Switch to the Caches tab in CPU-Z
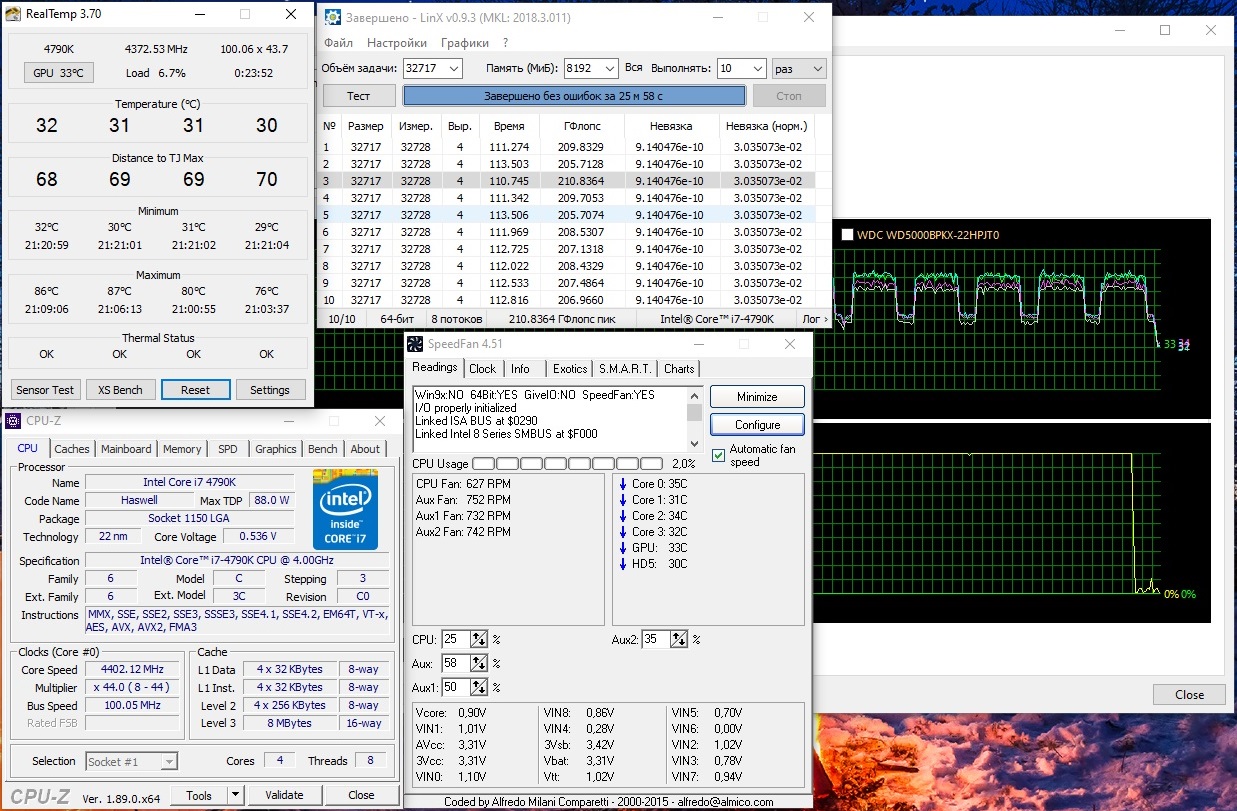The image size is (1237, 811). click(x=72, y=449)
